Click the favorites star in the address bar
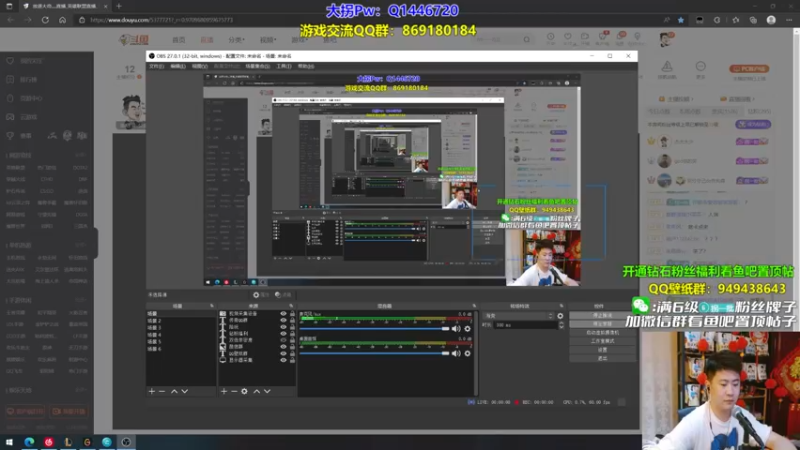Image resolution: width=800 pixels, height=450 pixels. pos(681,20)
